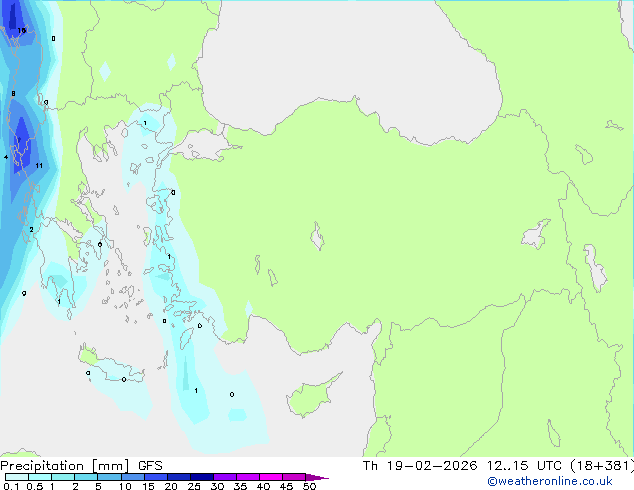Viewport: 634px width, 490px height.
Task: Select the 1–2 mm legend swatch
Action: point(63,477)
